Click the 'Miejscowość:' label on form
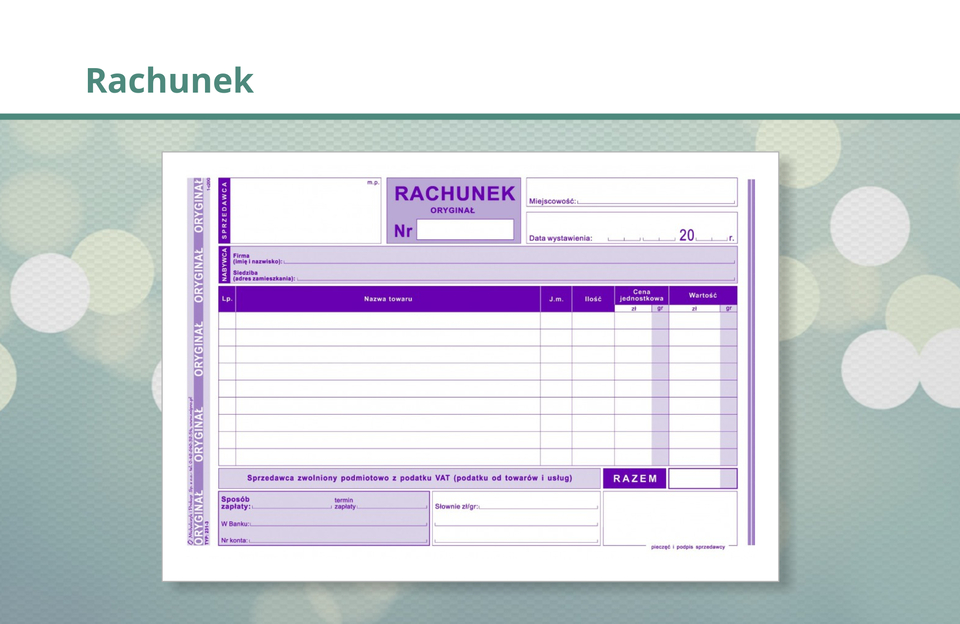960x624 pixels. [x=552, y=201]
